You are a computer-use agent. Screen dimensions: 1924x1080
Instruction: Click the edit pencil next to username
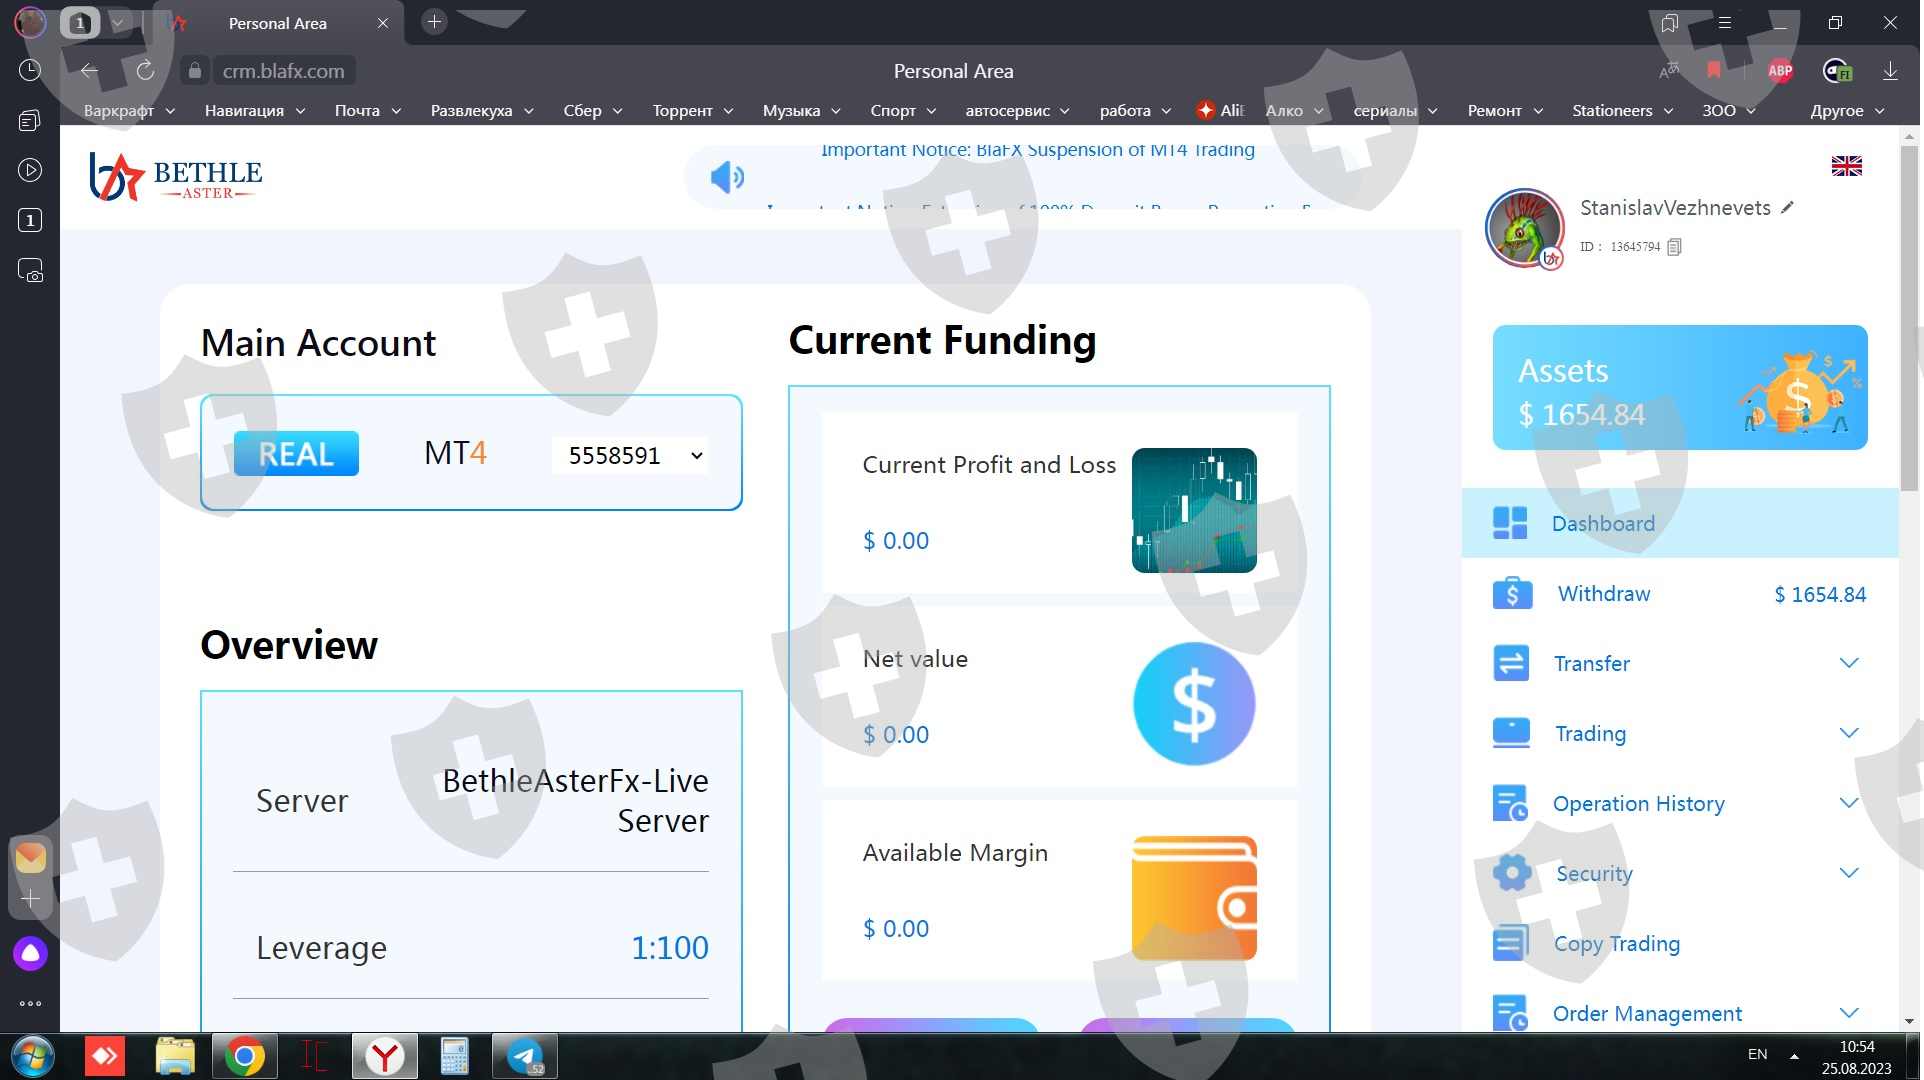coord(1788,207)
